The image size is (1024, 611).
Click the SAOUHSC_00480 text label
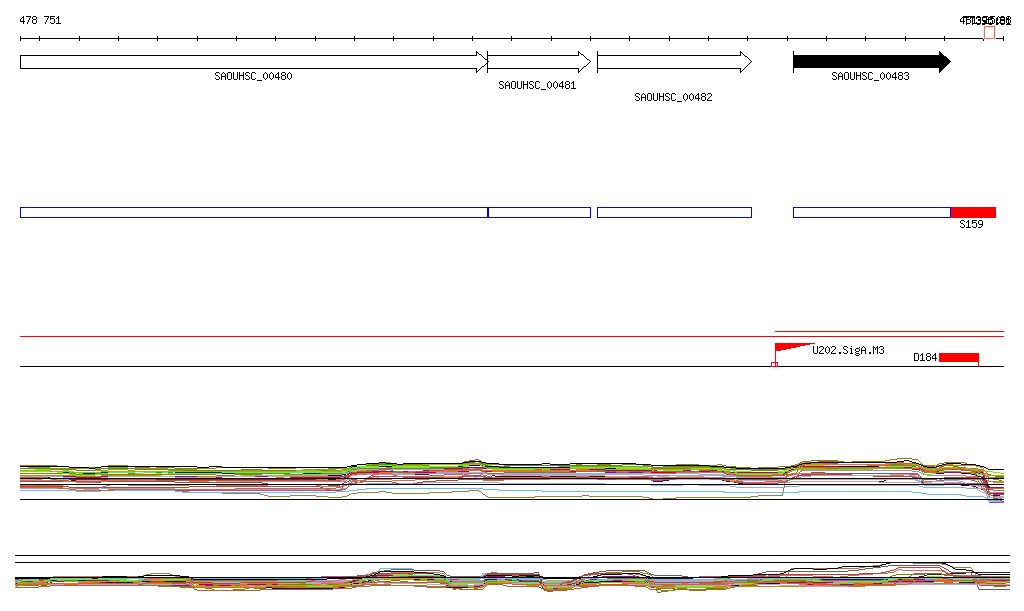(253, 76)
